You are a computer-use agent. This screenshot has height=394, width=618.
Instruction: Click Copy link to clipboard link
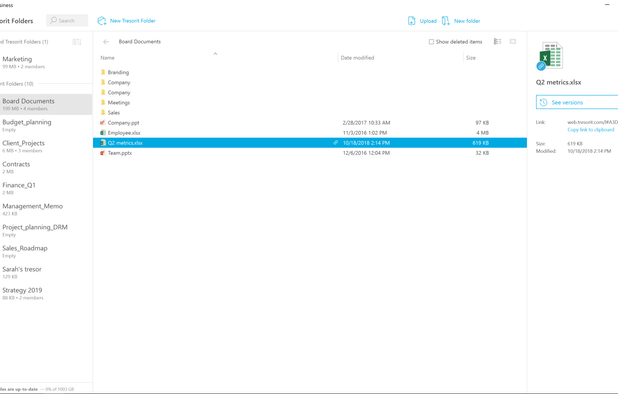point(591,130)
